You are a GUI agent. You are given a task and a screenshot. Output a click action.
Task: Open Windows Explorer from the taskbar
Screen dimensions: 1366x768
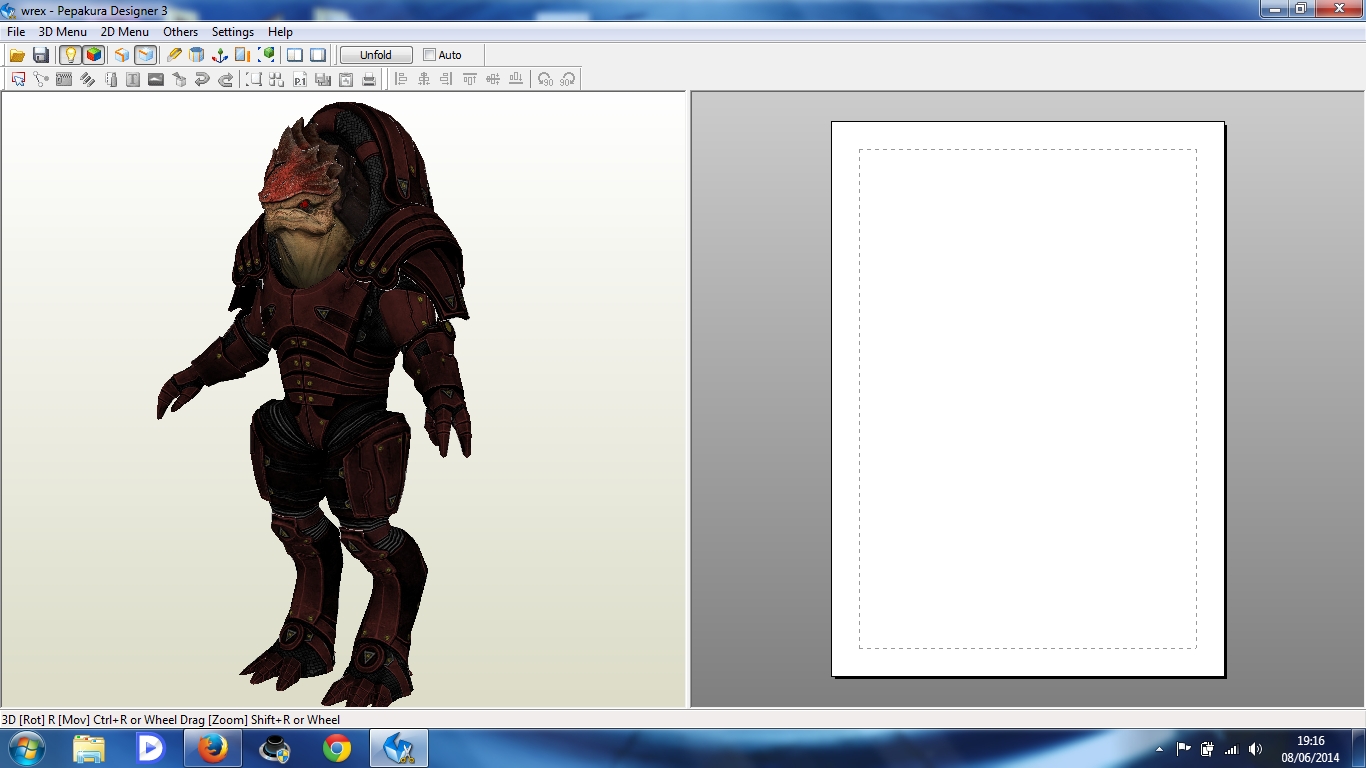(89, 748)
